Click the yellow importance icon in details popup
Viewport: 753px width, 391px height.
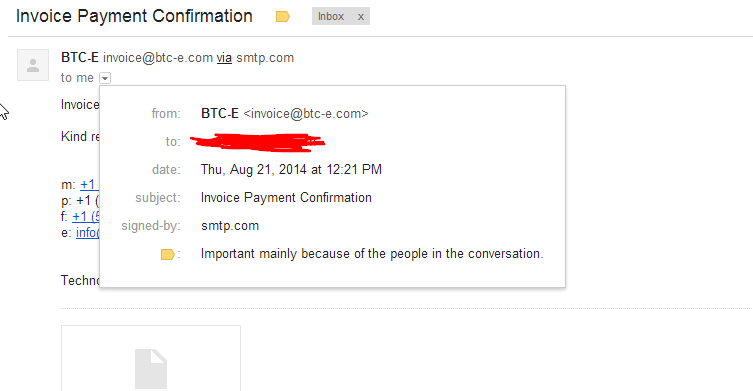[168, 254]
